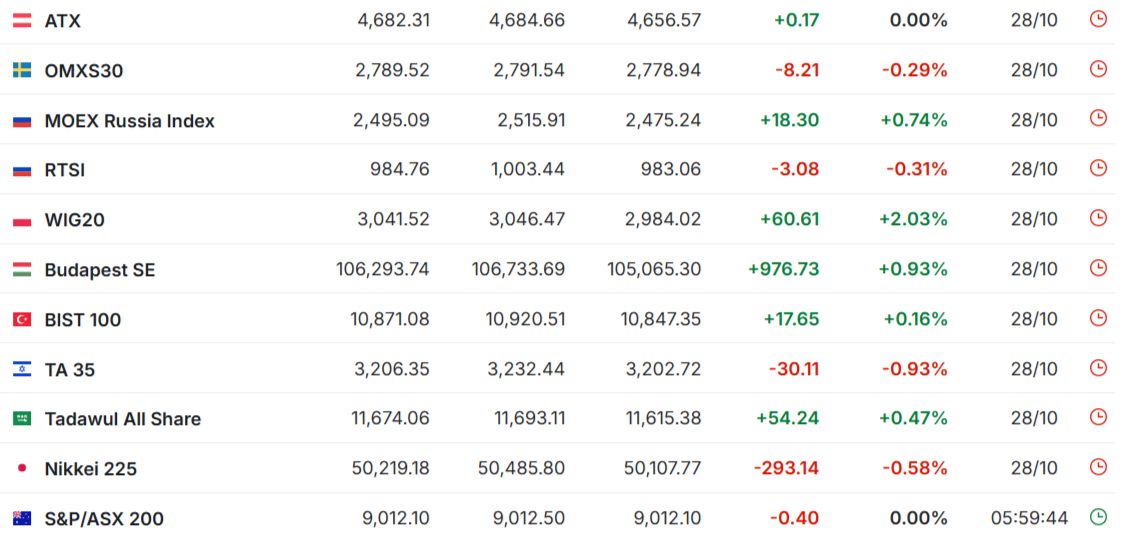Click the Turkey flag icon beside BIST 100
Screen dimensions: 1121x539
tap(22, 319)
